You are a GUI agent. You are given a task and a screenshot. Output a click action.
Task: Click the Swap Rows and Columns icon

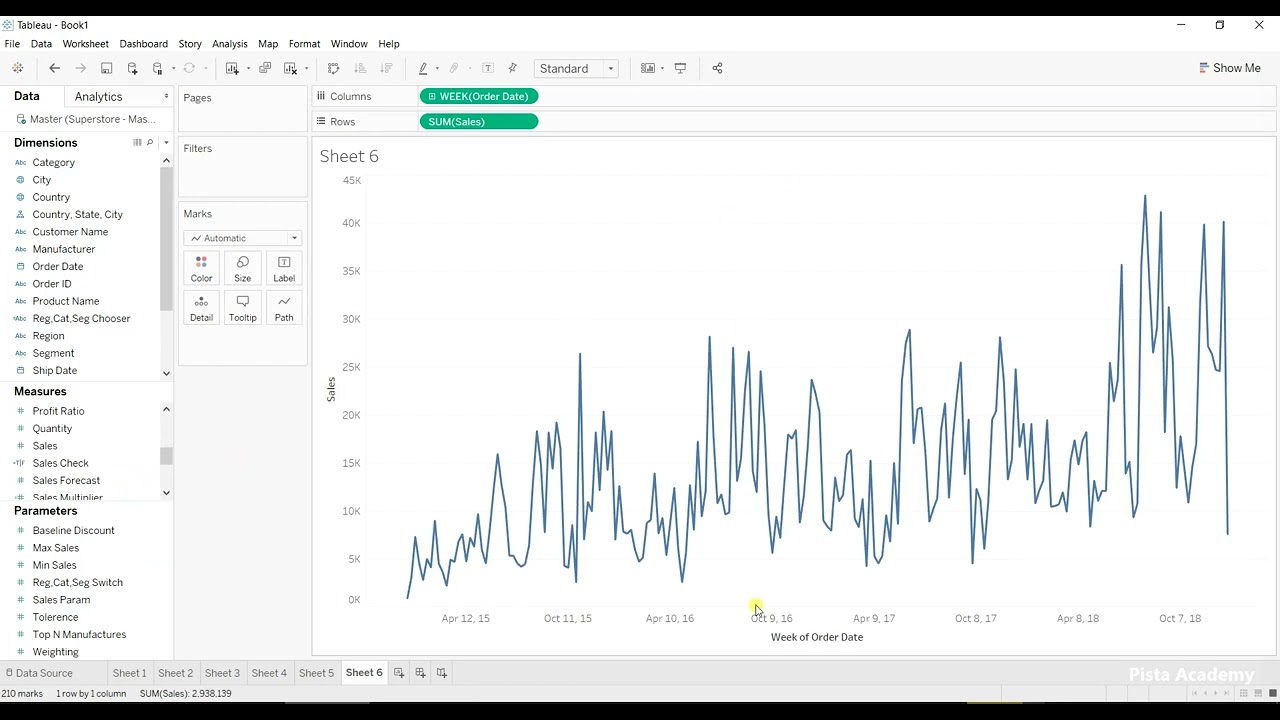334,68
